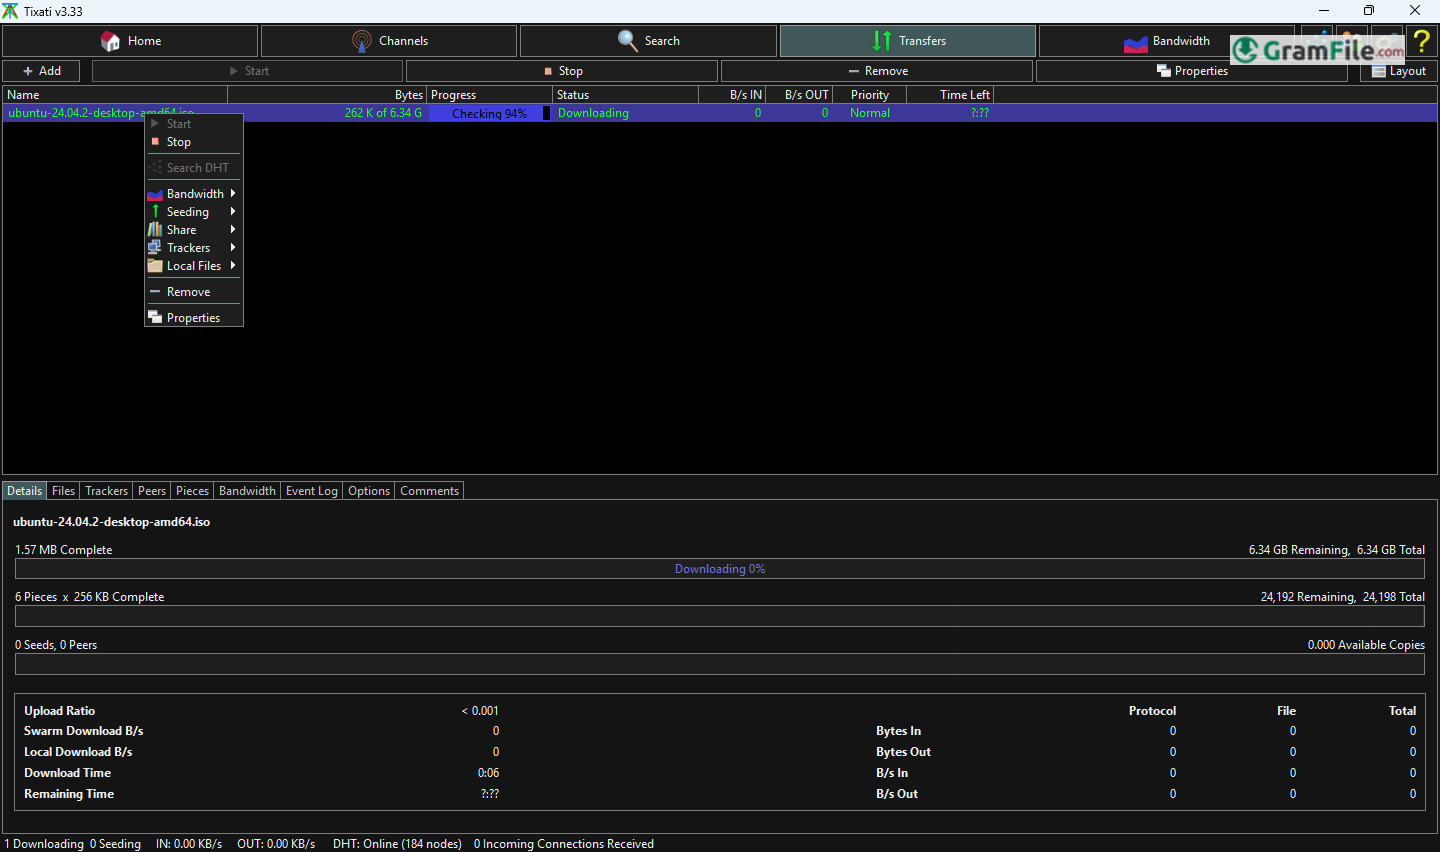Click the Normal priority cell

[x=870, y=113]
